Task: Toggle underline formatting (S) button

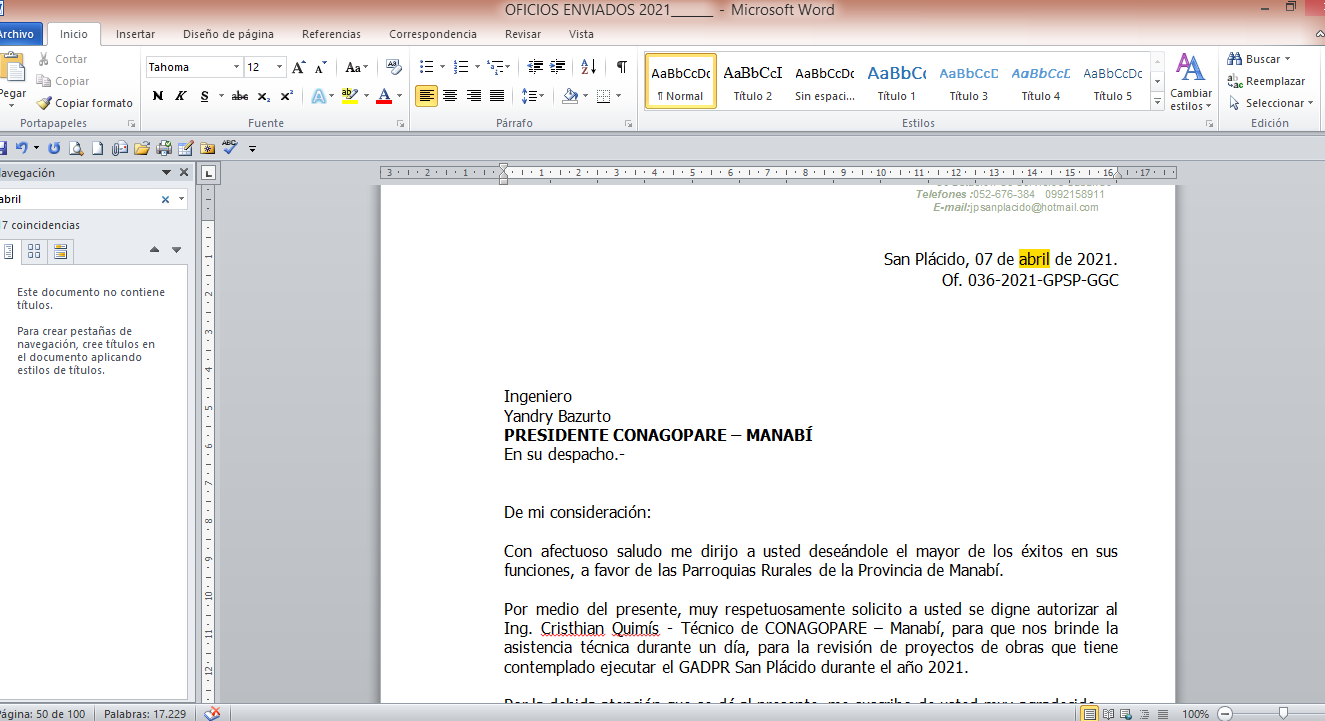Action: click(x=205, y=96)
